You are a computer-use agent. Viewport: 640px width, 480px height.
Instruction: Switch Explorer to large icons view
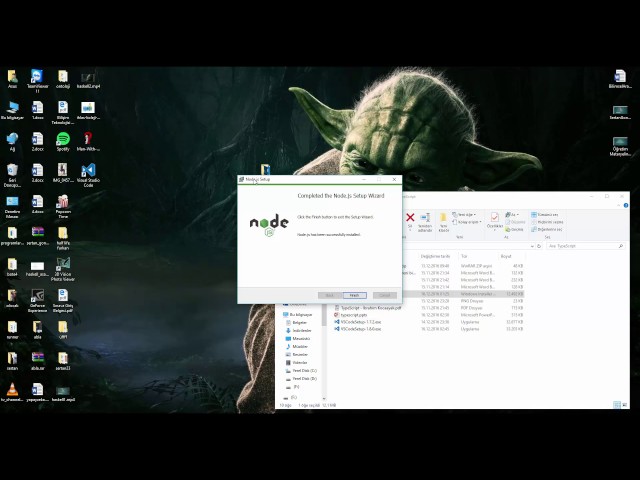pos(624,405)
